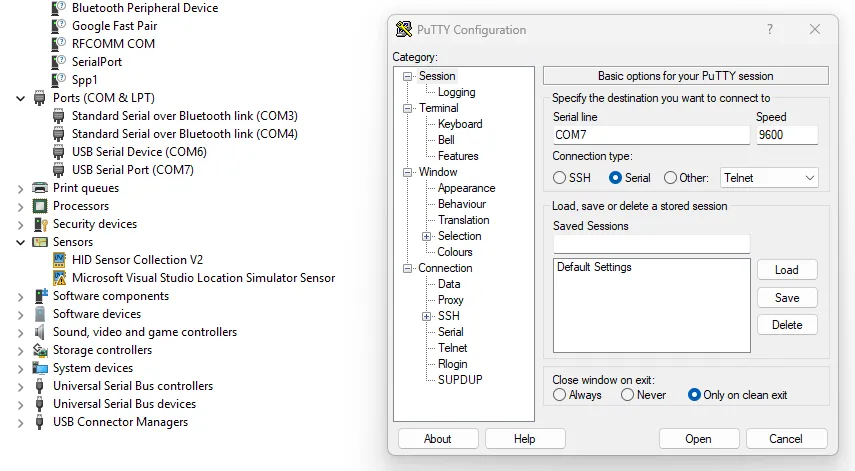Click the Sound, video and game controllers icon

[39, 332]
